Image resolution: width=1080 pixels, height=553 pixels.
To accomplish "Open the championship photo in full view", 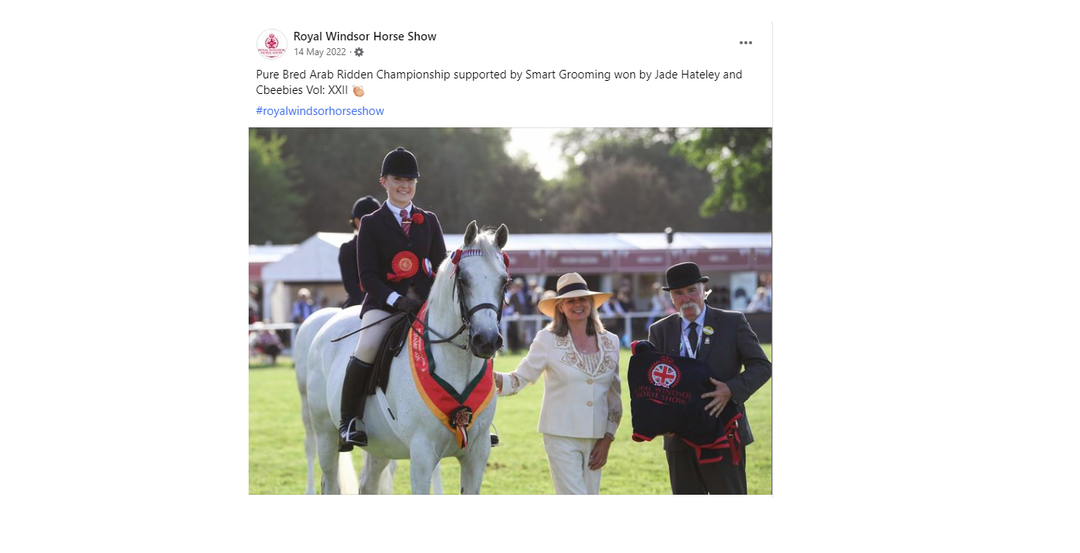I will tap(510, 311).
